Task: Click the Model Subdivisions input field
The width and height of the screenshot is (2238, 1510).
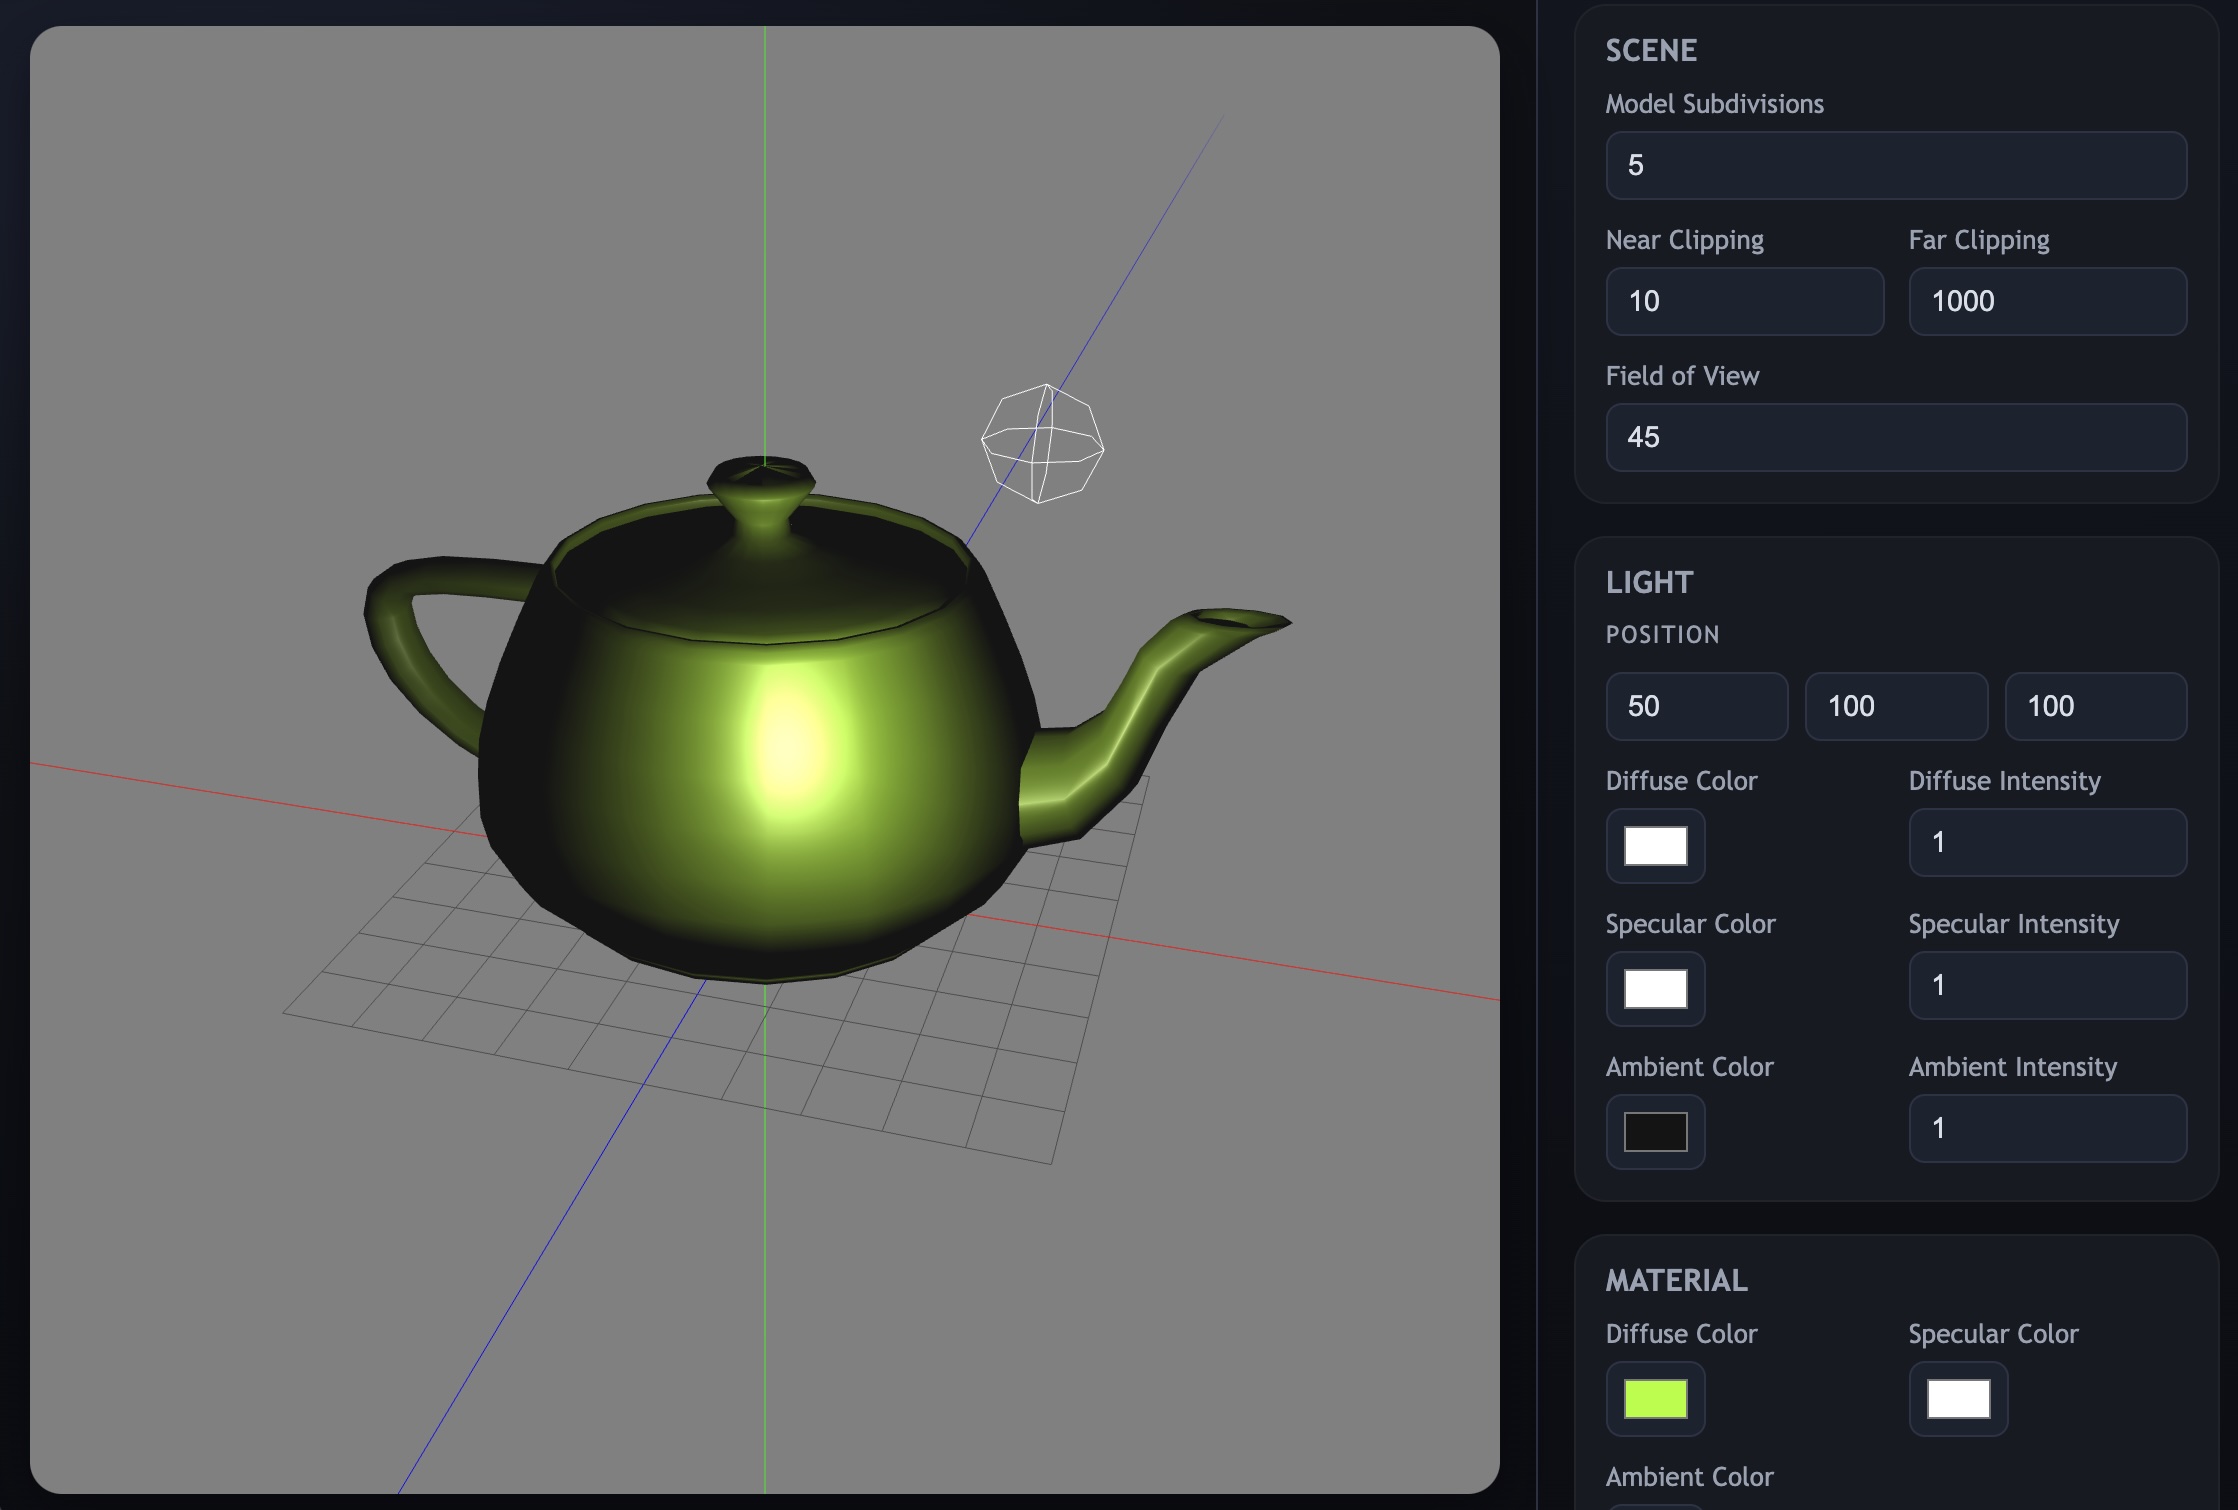Action: pyautogui.click(x=1893, y=165)
